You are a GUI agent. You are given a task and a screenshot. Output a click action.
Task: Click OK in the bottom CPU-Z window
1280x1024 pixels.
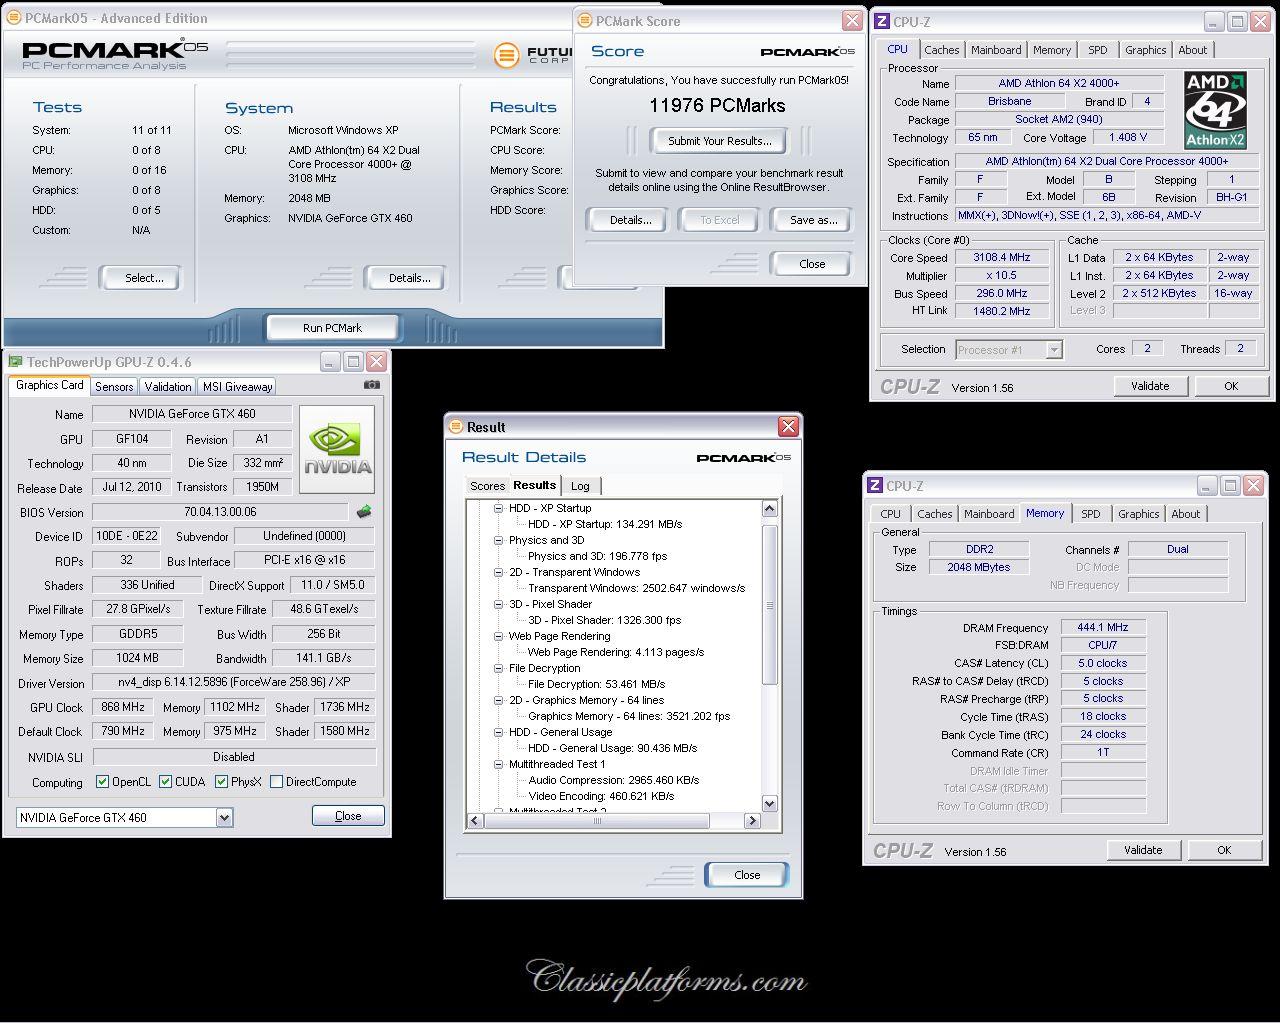pyautogui.click(x=1224, y=850)
